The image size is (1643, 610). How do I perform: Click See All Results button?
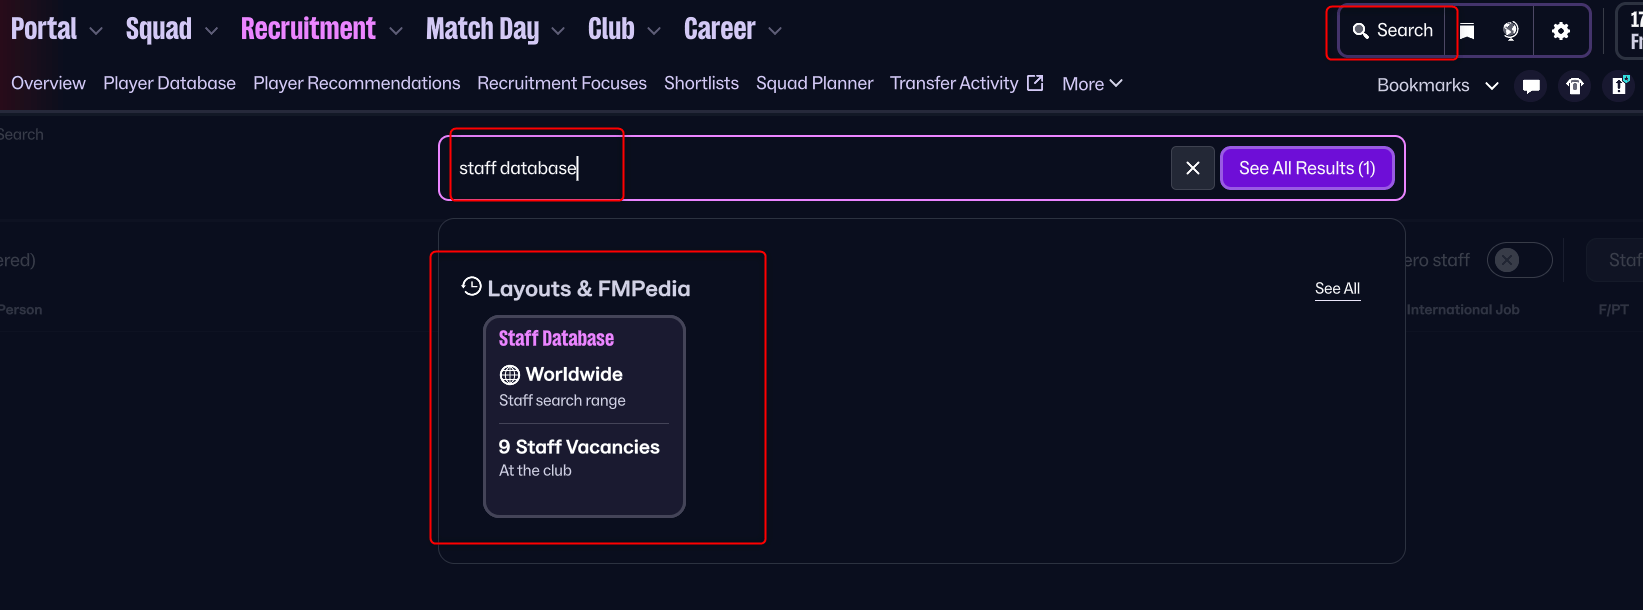[x=1307, y=168]
